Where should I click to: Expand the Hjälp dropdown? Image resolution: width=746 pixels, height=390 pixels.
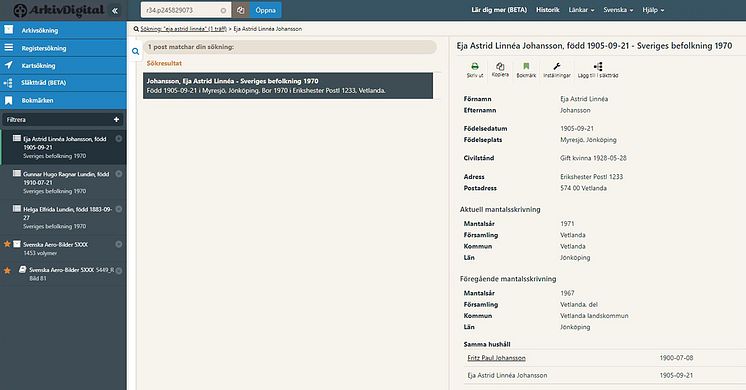tap(653, 10)
